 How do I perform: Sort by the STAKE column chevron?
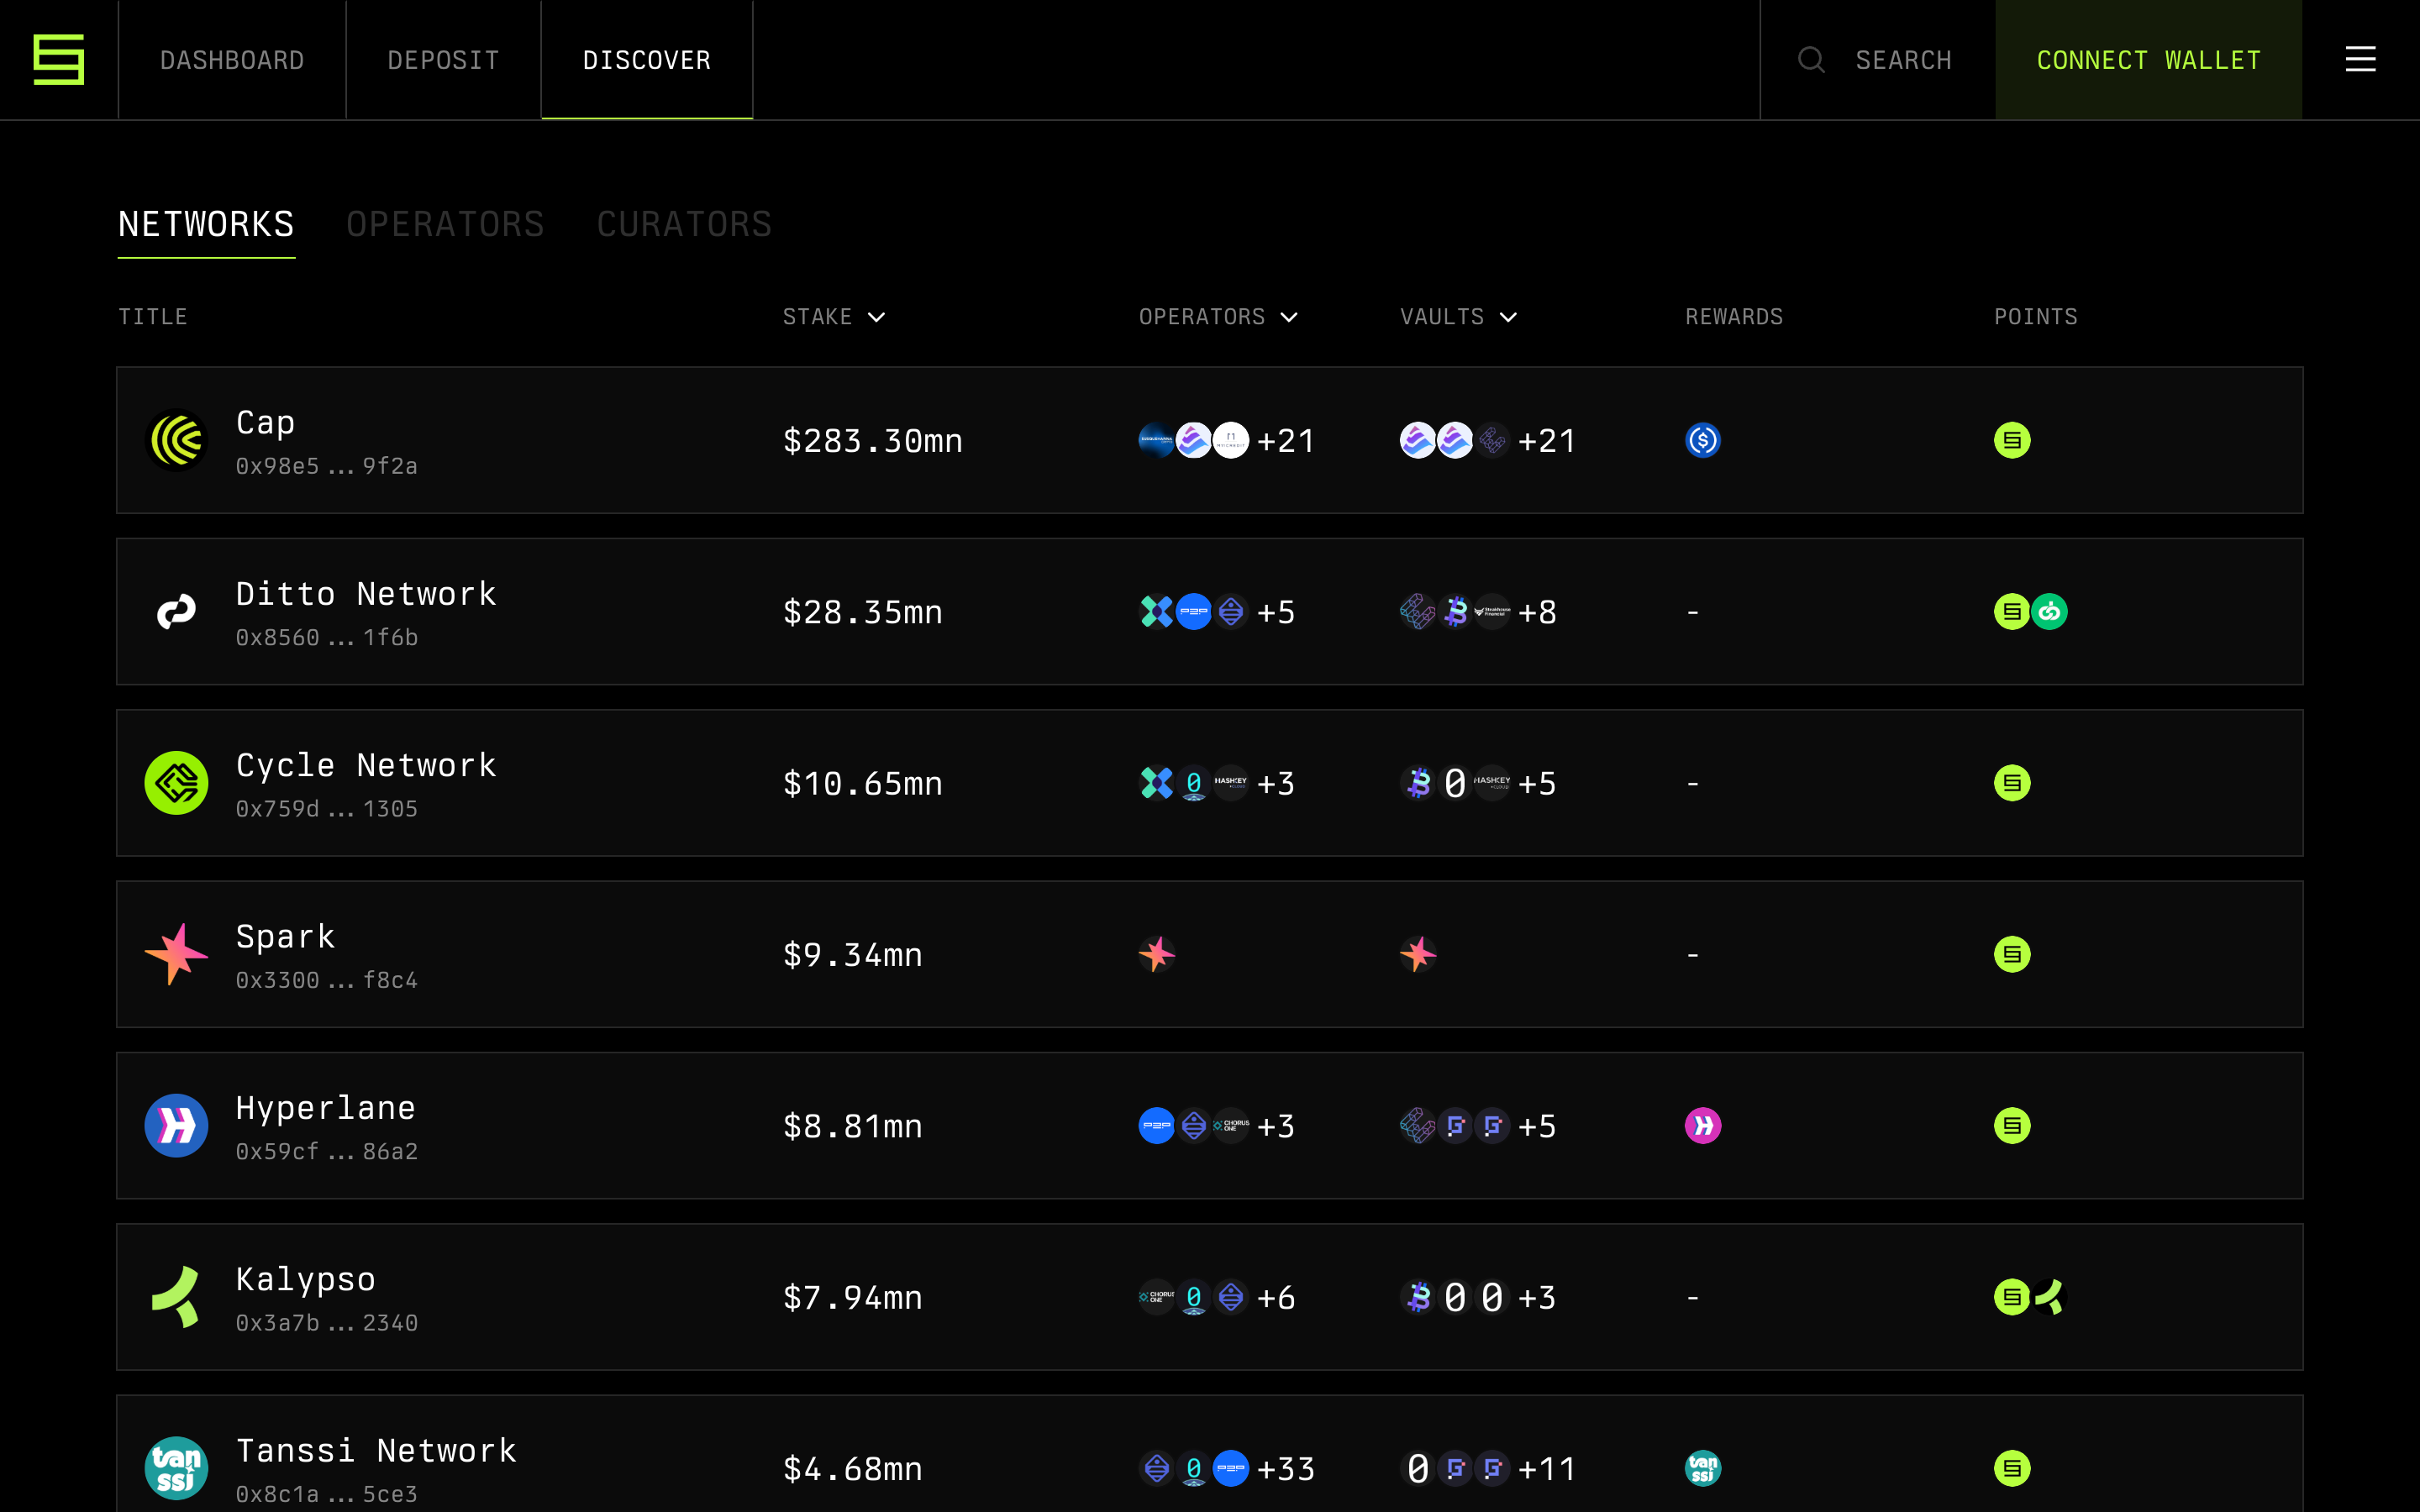point(876,317)
